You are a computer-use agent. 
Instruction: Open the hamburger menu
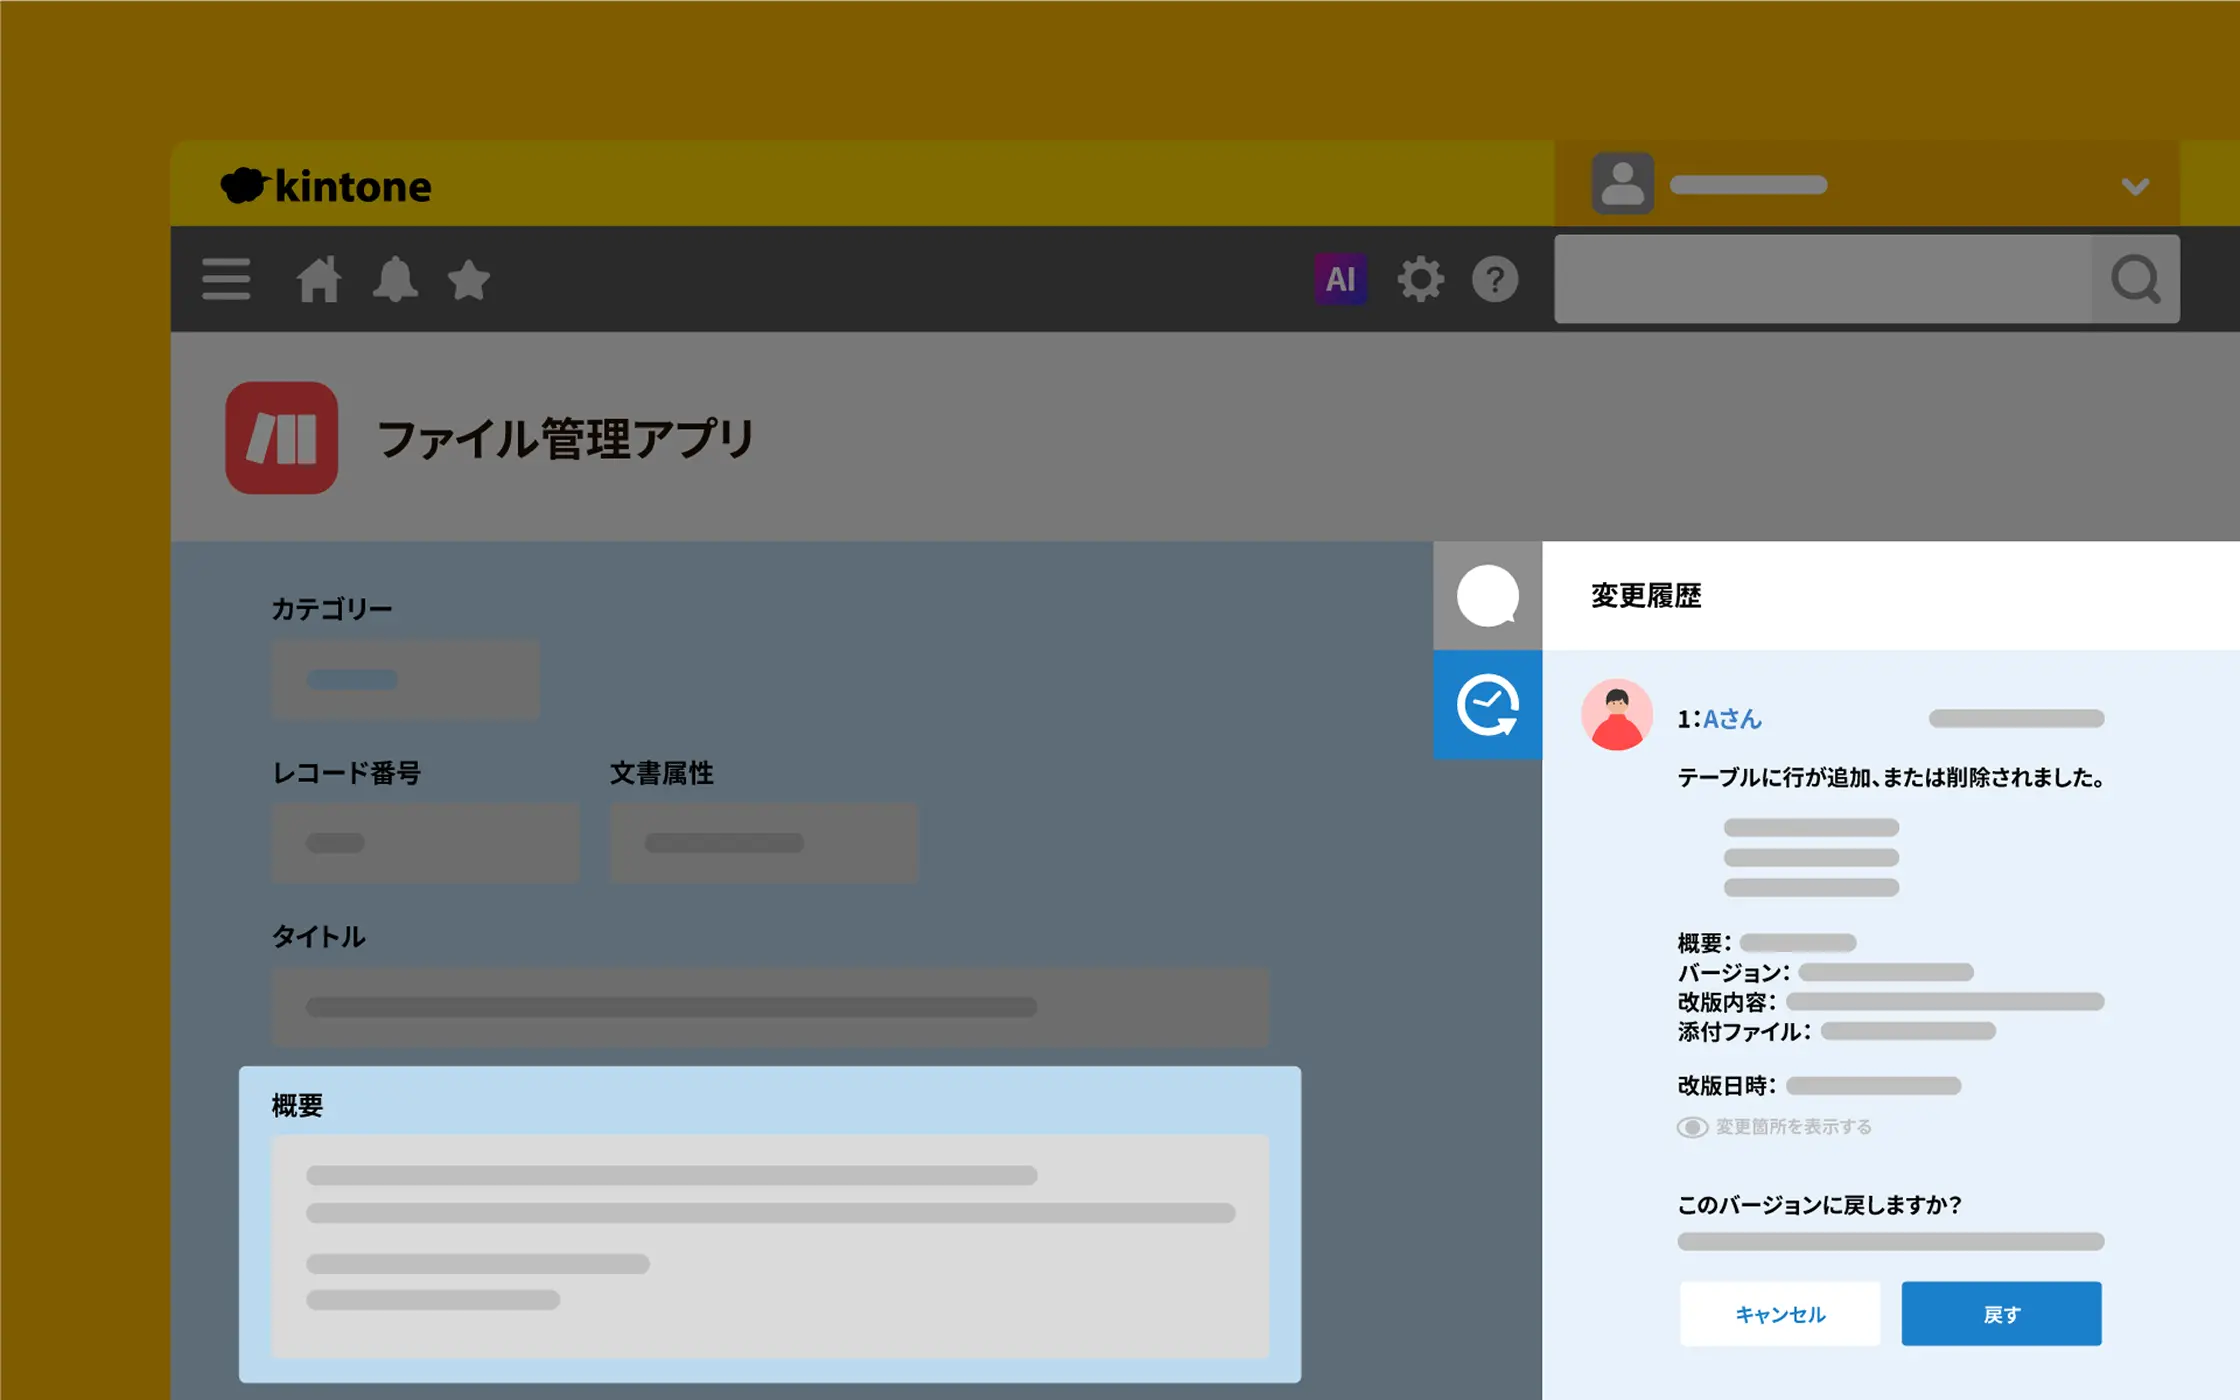tap(226, 279)
